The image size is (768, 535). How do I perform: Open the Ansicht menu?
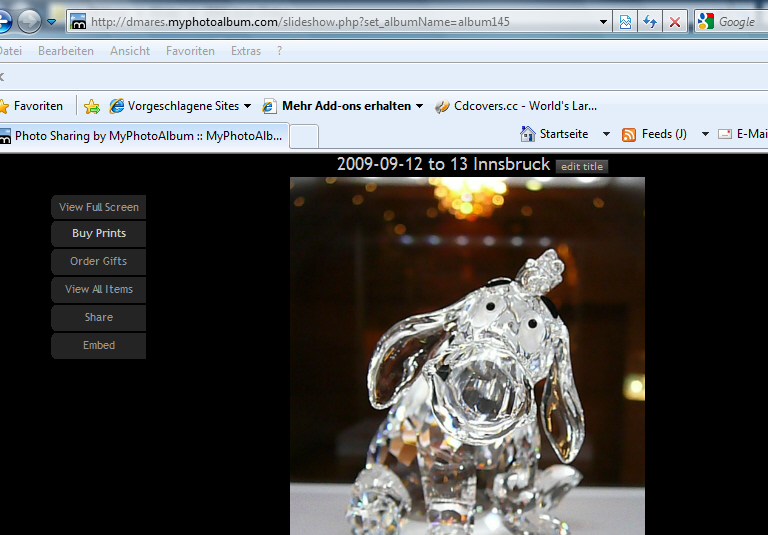[x=130, y=51]
